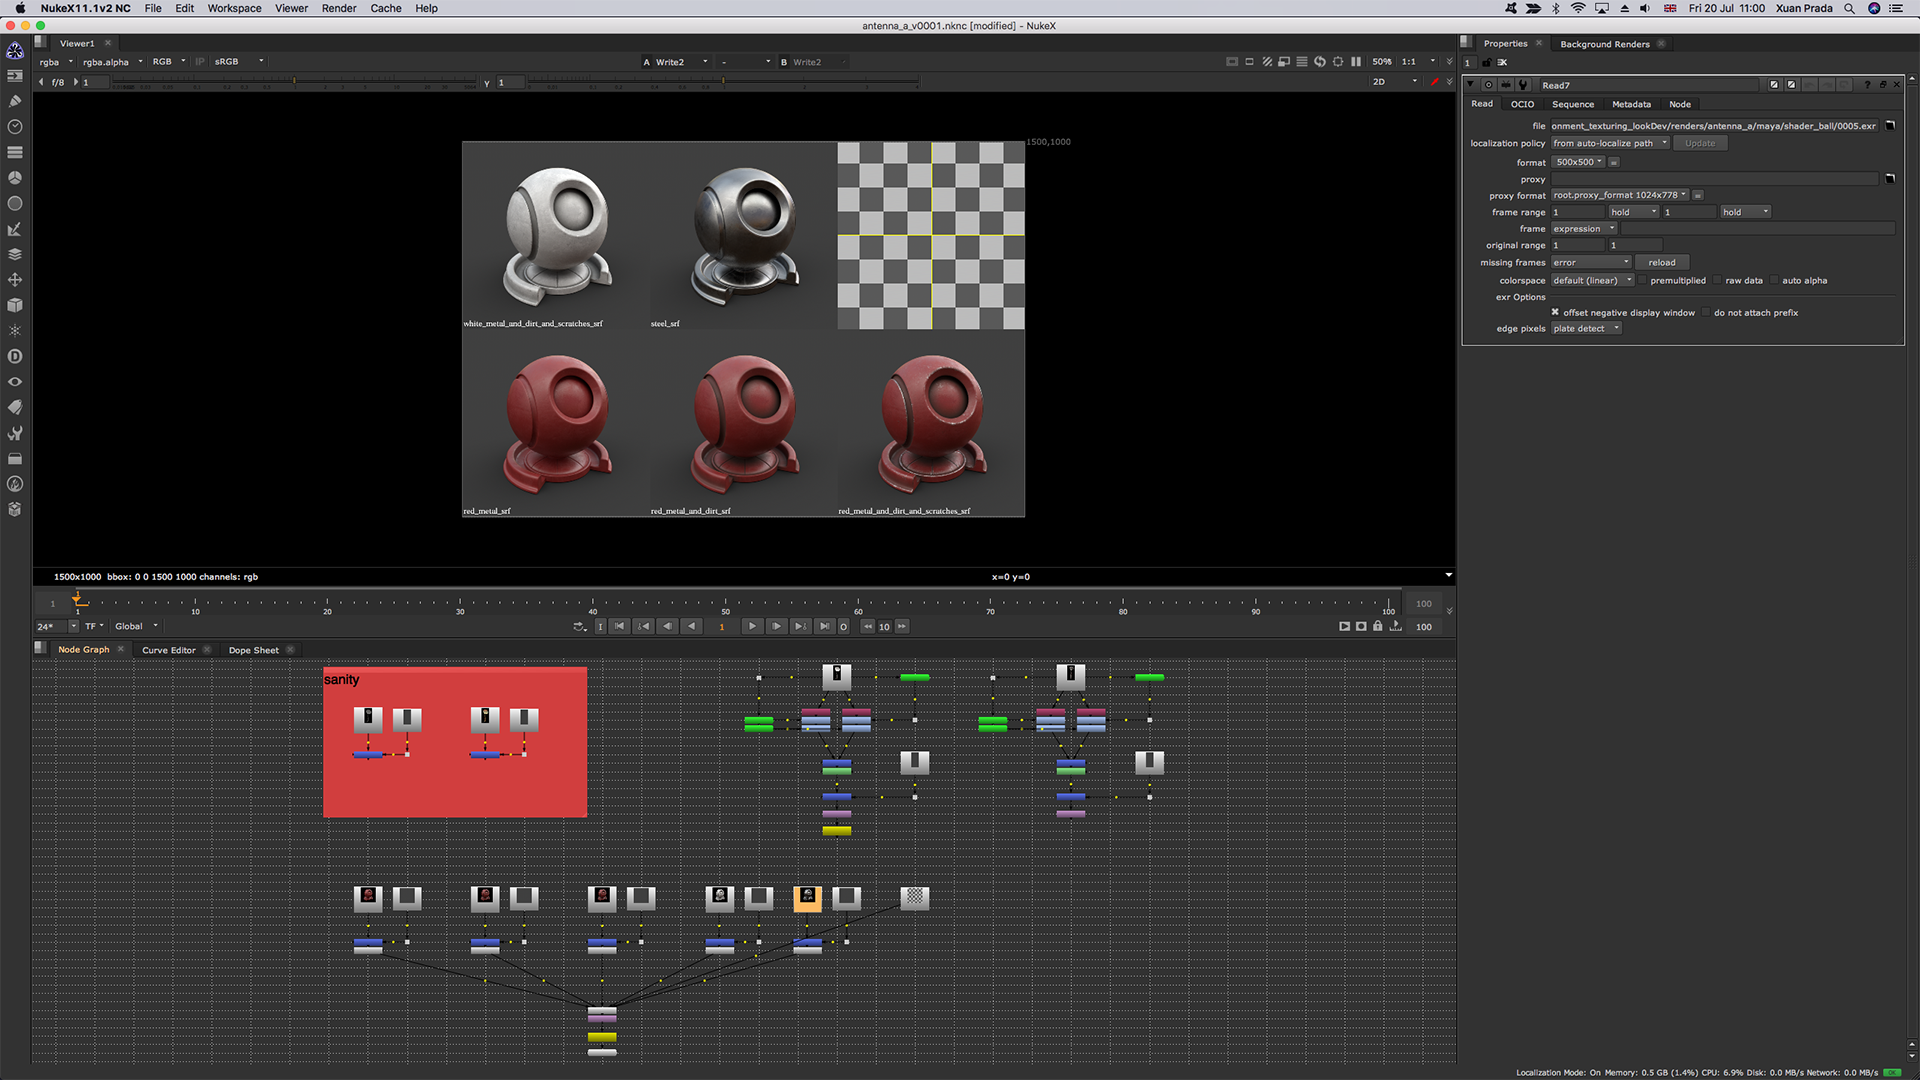Toggle the premultiplied checkbox
This screenshot has height=1080, width=1920.
[x=1643, y=281]
